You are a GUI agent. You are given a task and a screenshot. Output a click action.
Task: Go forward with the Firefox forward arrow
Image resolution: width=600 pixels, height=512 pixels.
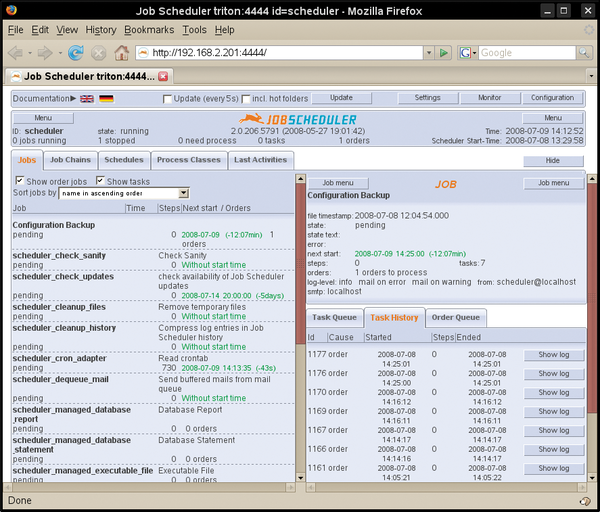(x=45, y=52)
